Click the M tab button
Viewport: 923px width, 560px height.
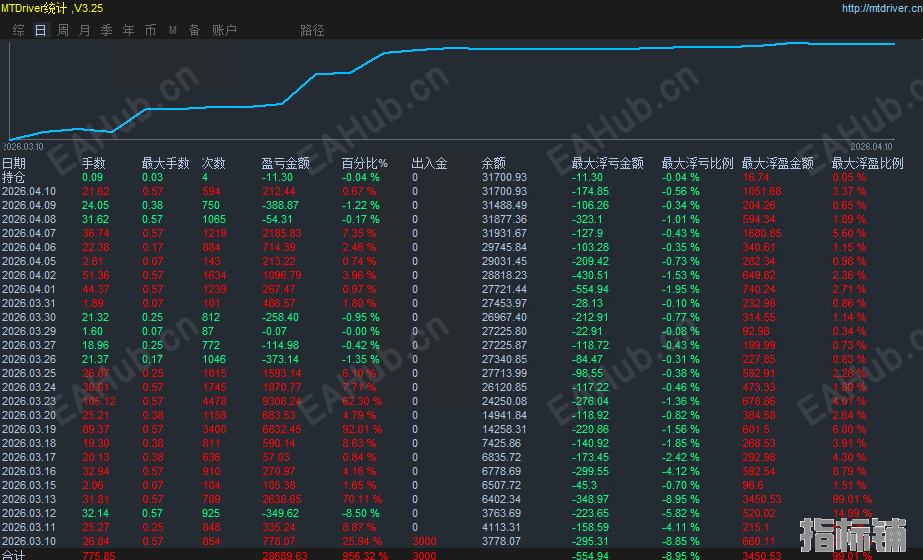172,30
